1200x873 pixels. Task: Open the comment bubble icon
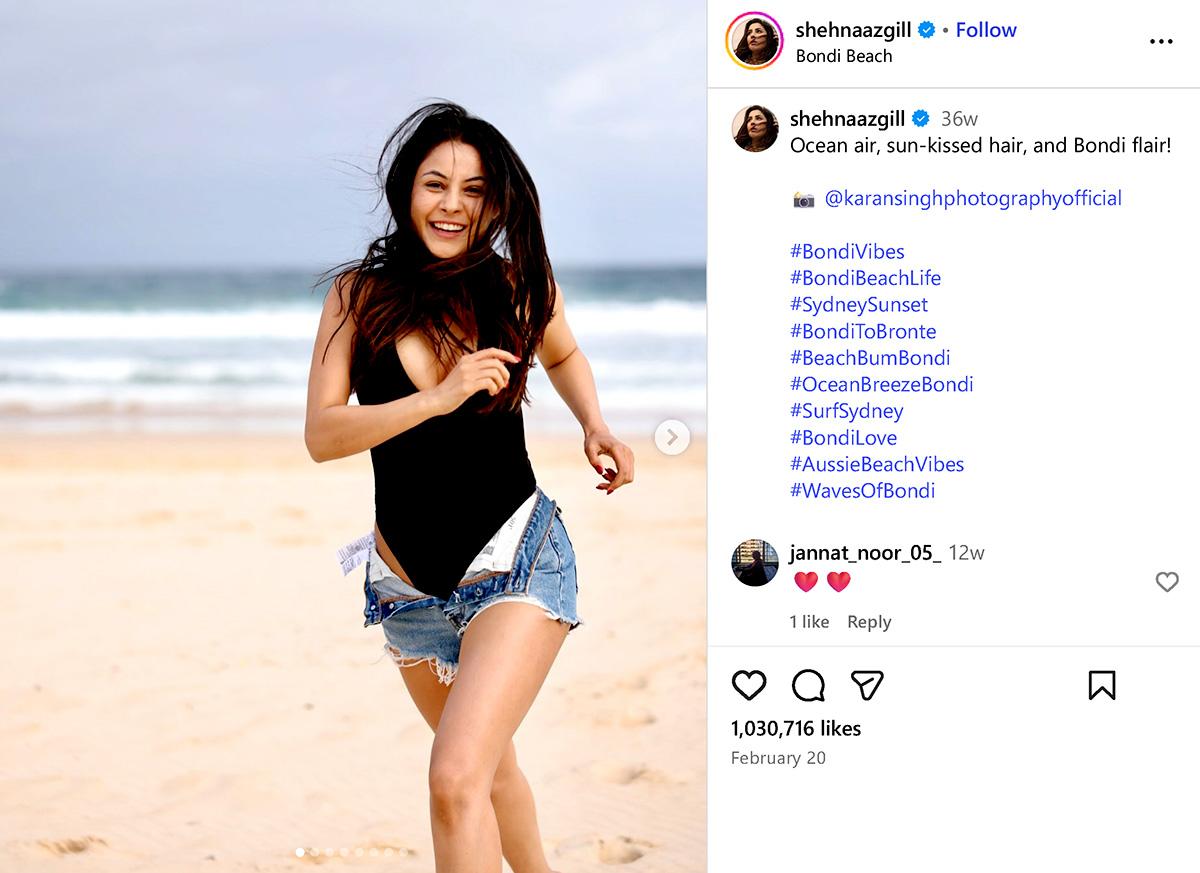(808, 685)
